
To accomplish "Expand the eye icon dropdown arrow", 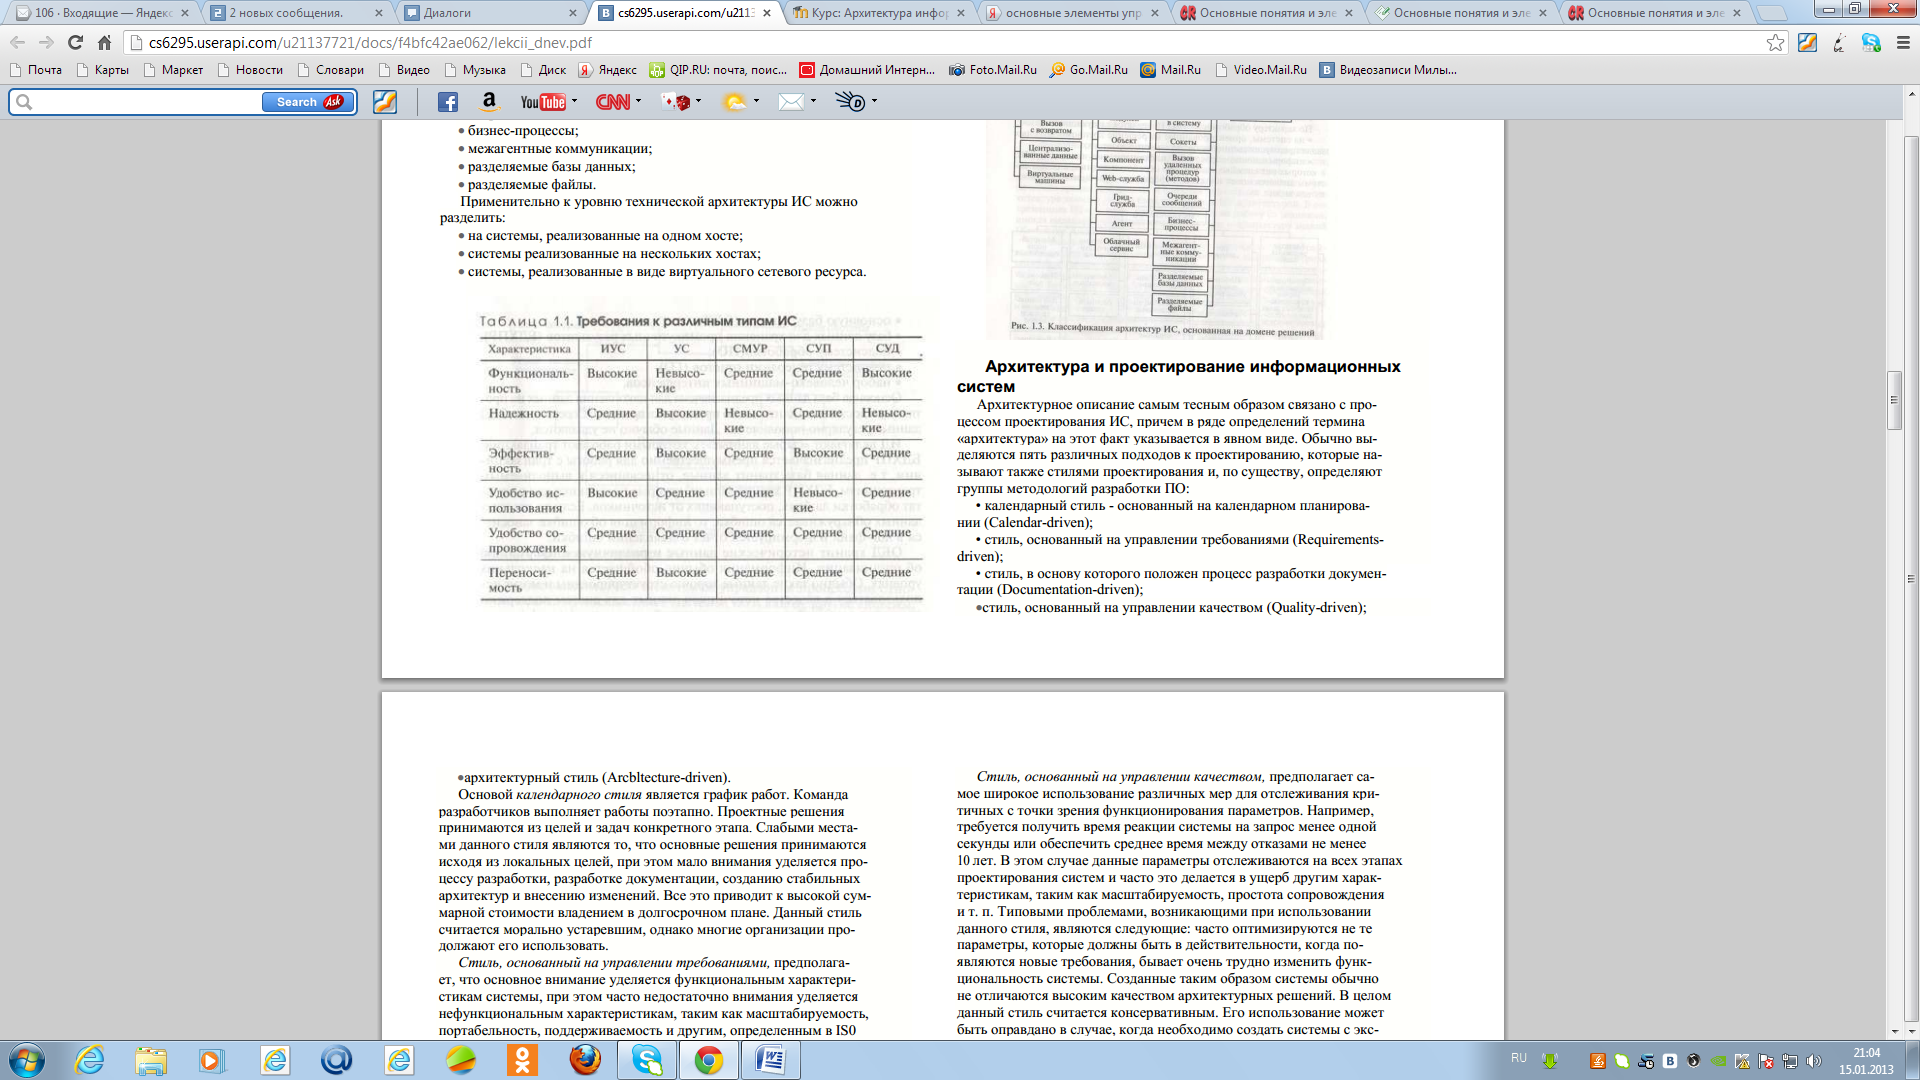I will tap(874, 101).
